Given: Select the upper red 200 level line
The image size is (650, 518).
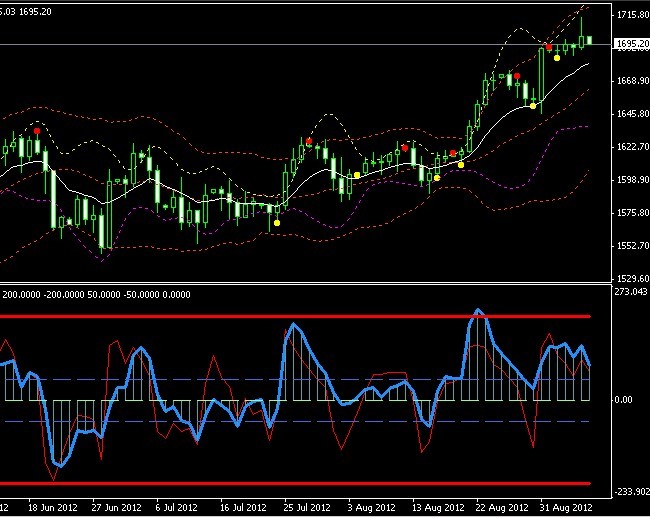Looking at the screenshot, I should pos(295,316).
